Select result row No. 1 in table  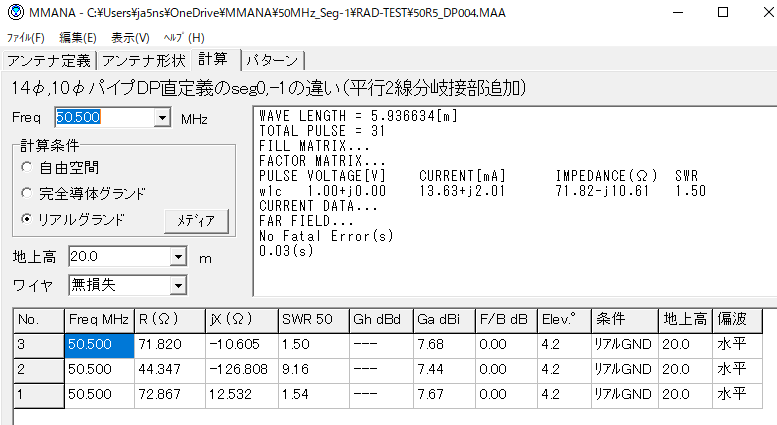38,394
